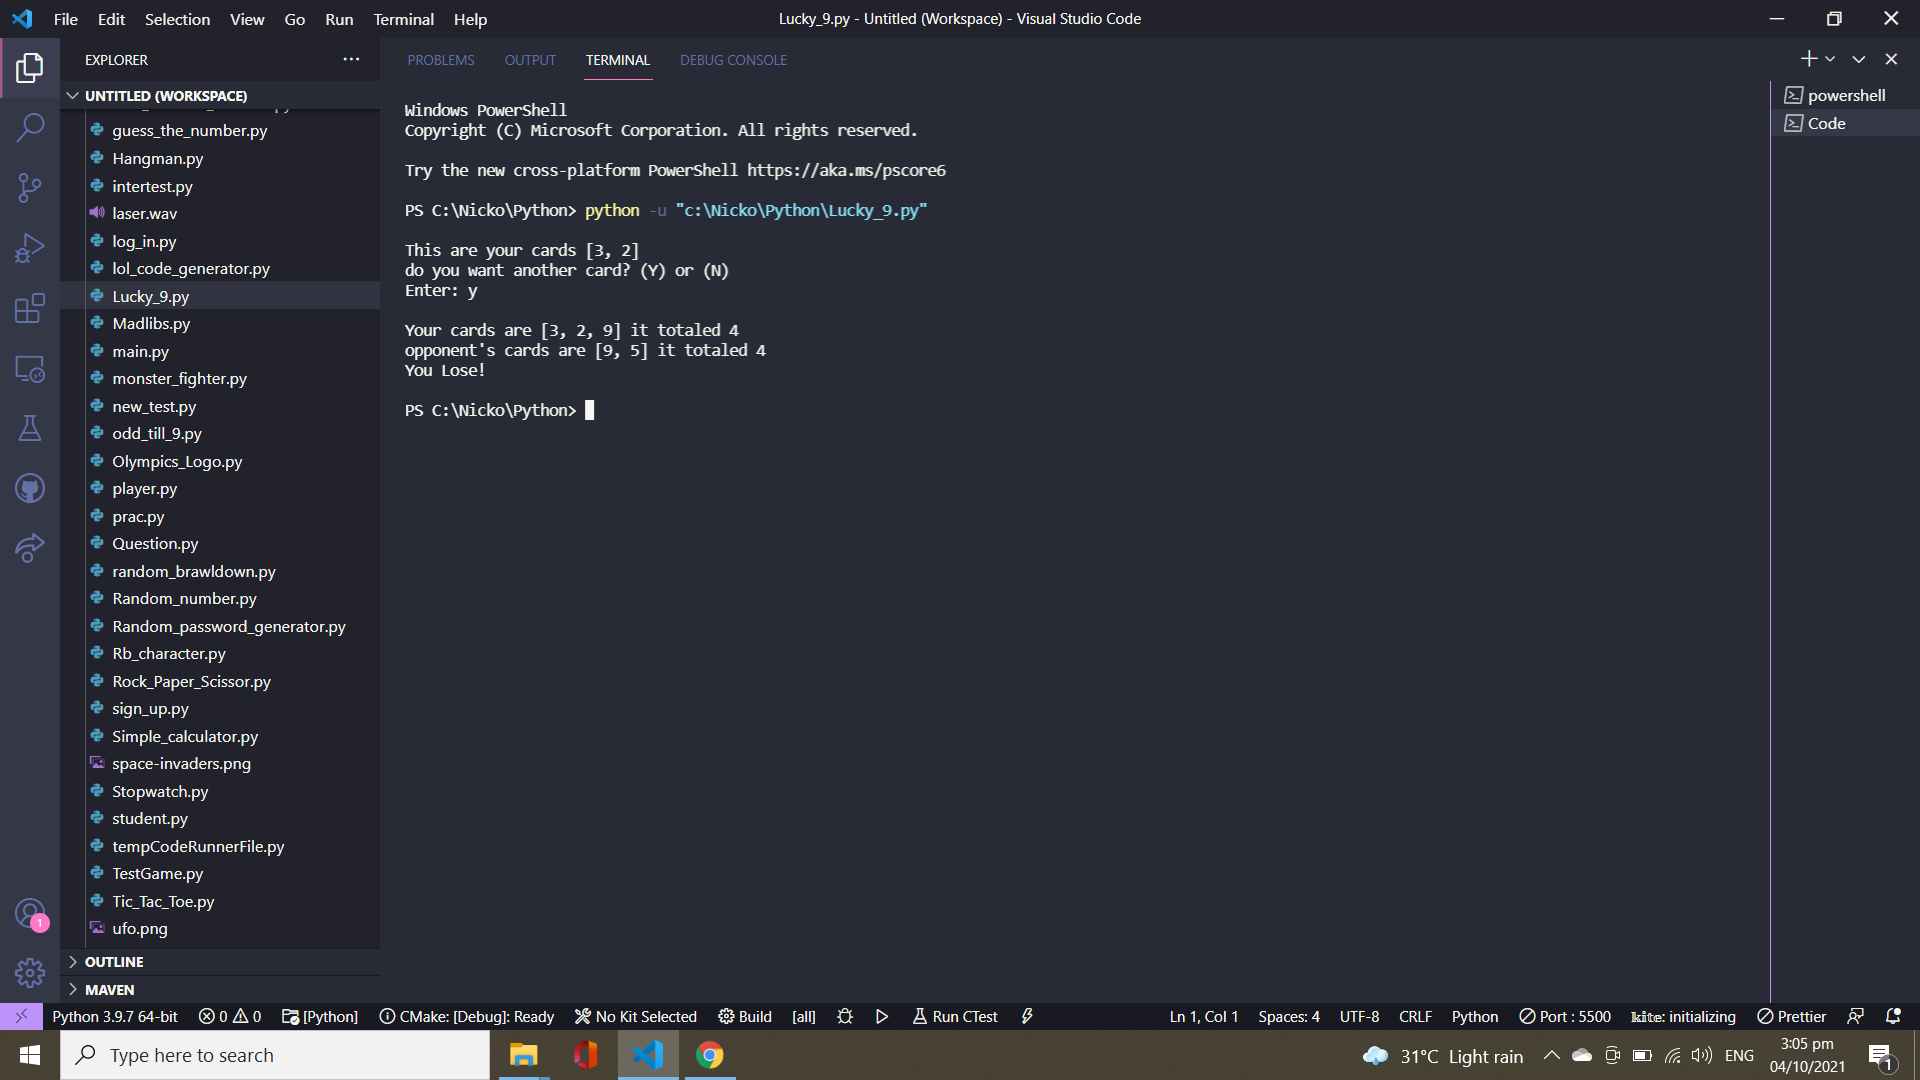Image resolution: width=1920 pixels, height=1080 pixels.
Task: Open the Remote Explorer view
Action: coord(30,369)
